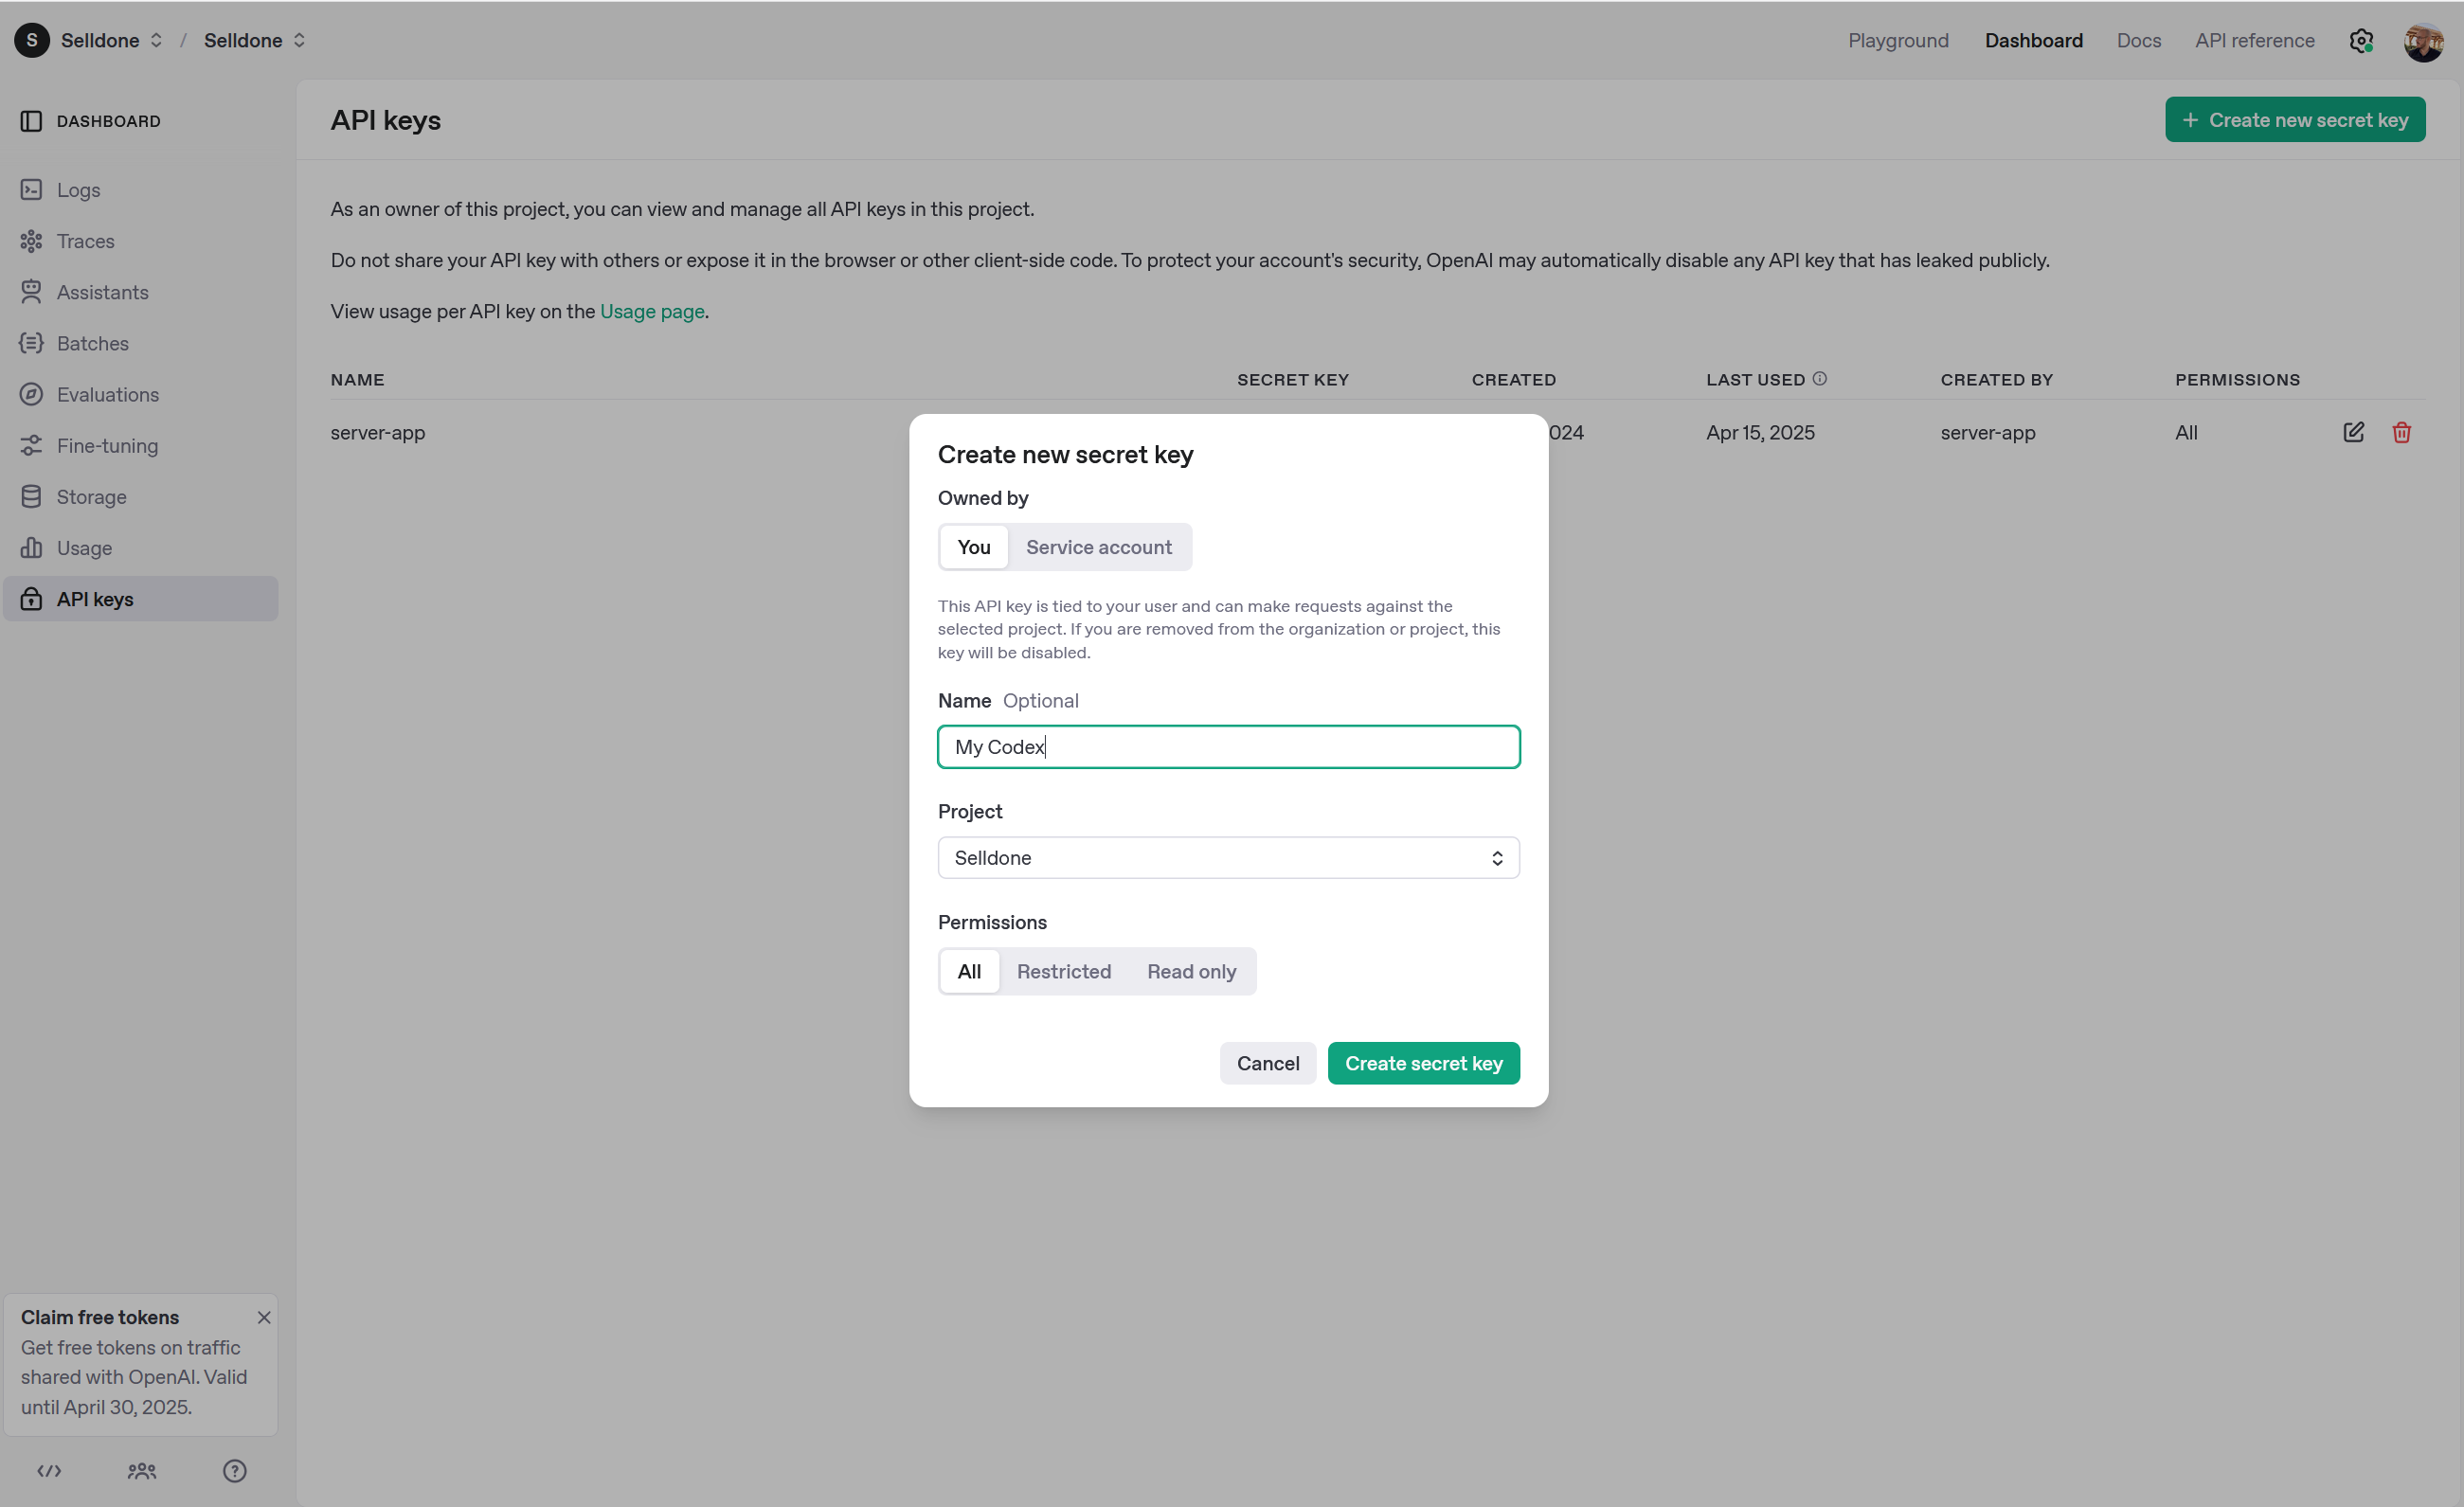This screenshot has width=2464, height=1507.
Task: Go to Usage in the sidebar
Action: coord(141,547)
